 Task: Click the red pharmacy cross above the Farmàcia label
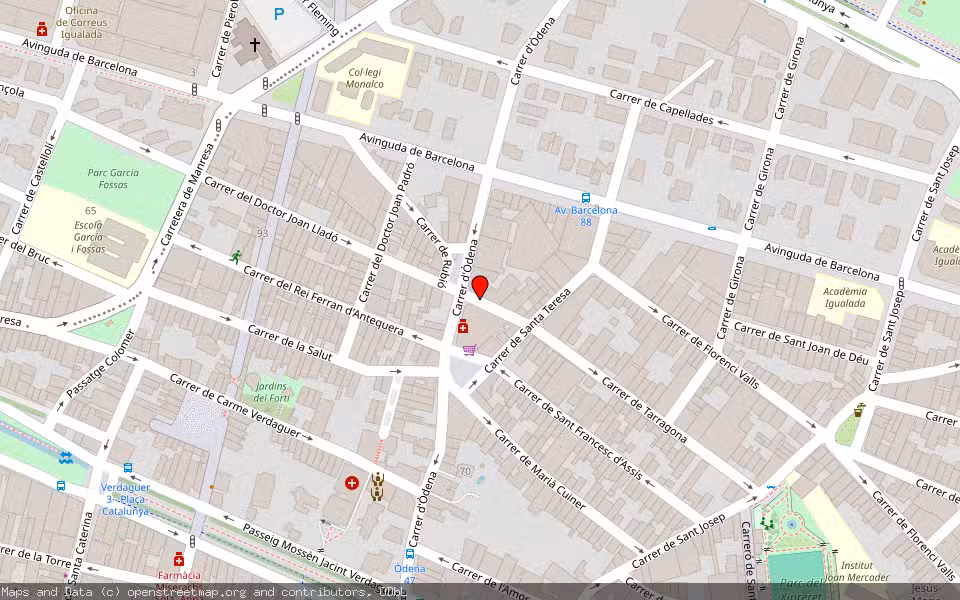(x=180, y=561)
